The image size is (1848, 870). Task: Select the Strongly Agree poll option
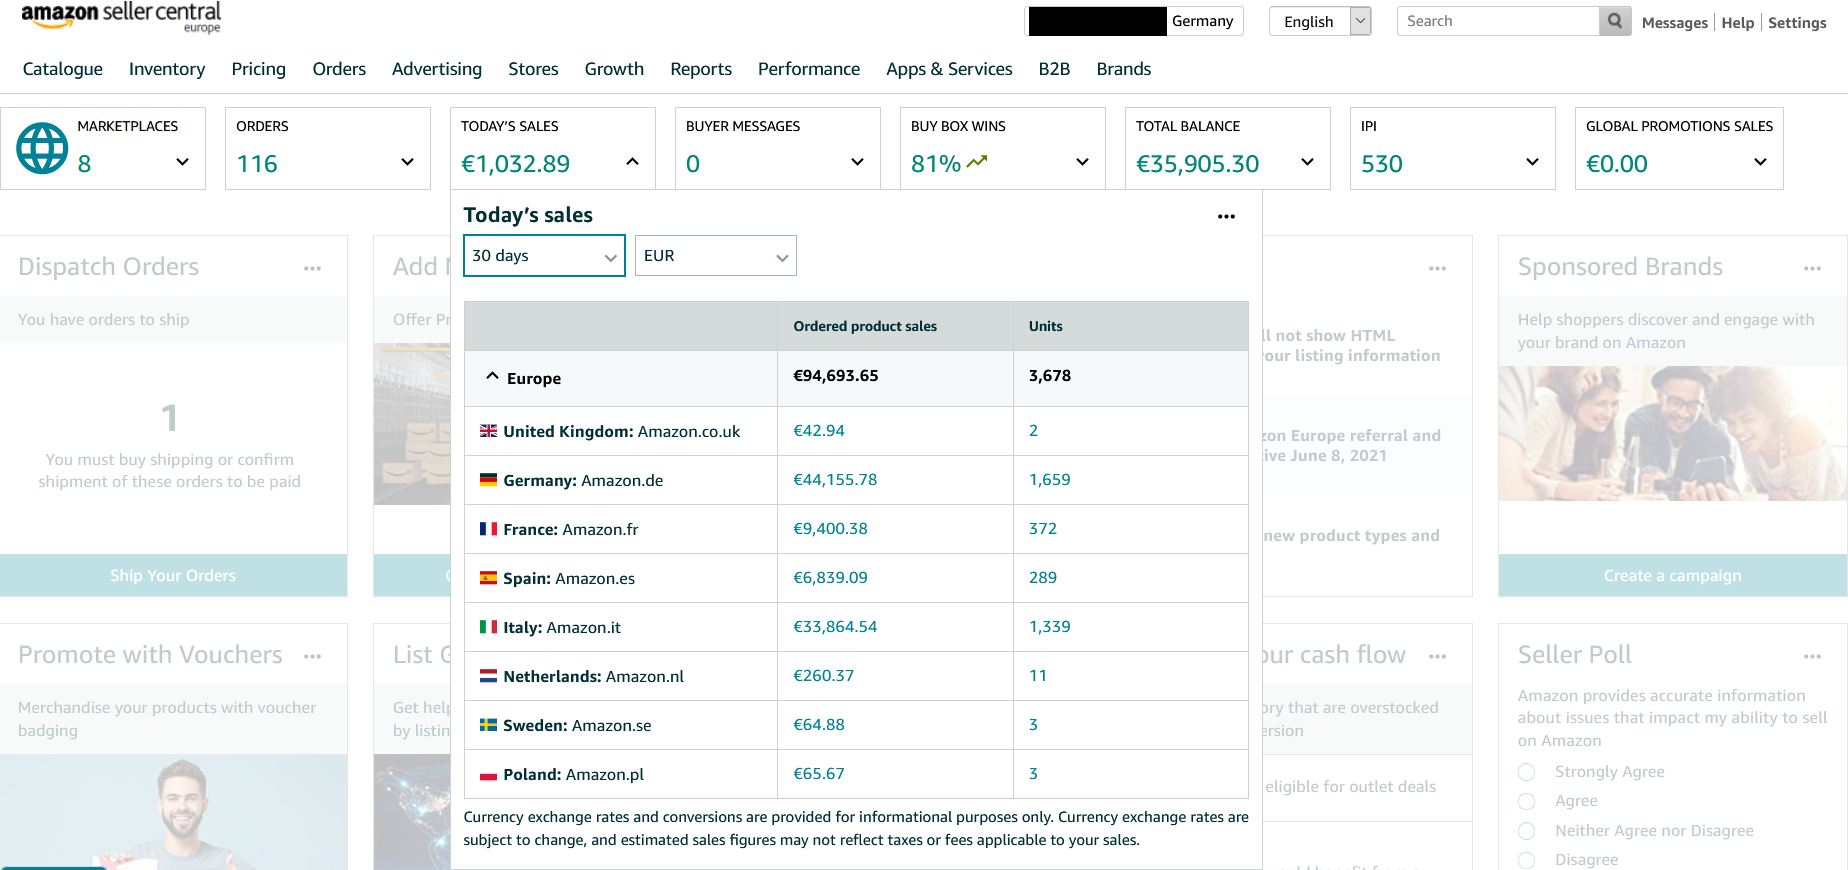[x=1526, y=772]
